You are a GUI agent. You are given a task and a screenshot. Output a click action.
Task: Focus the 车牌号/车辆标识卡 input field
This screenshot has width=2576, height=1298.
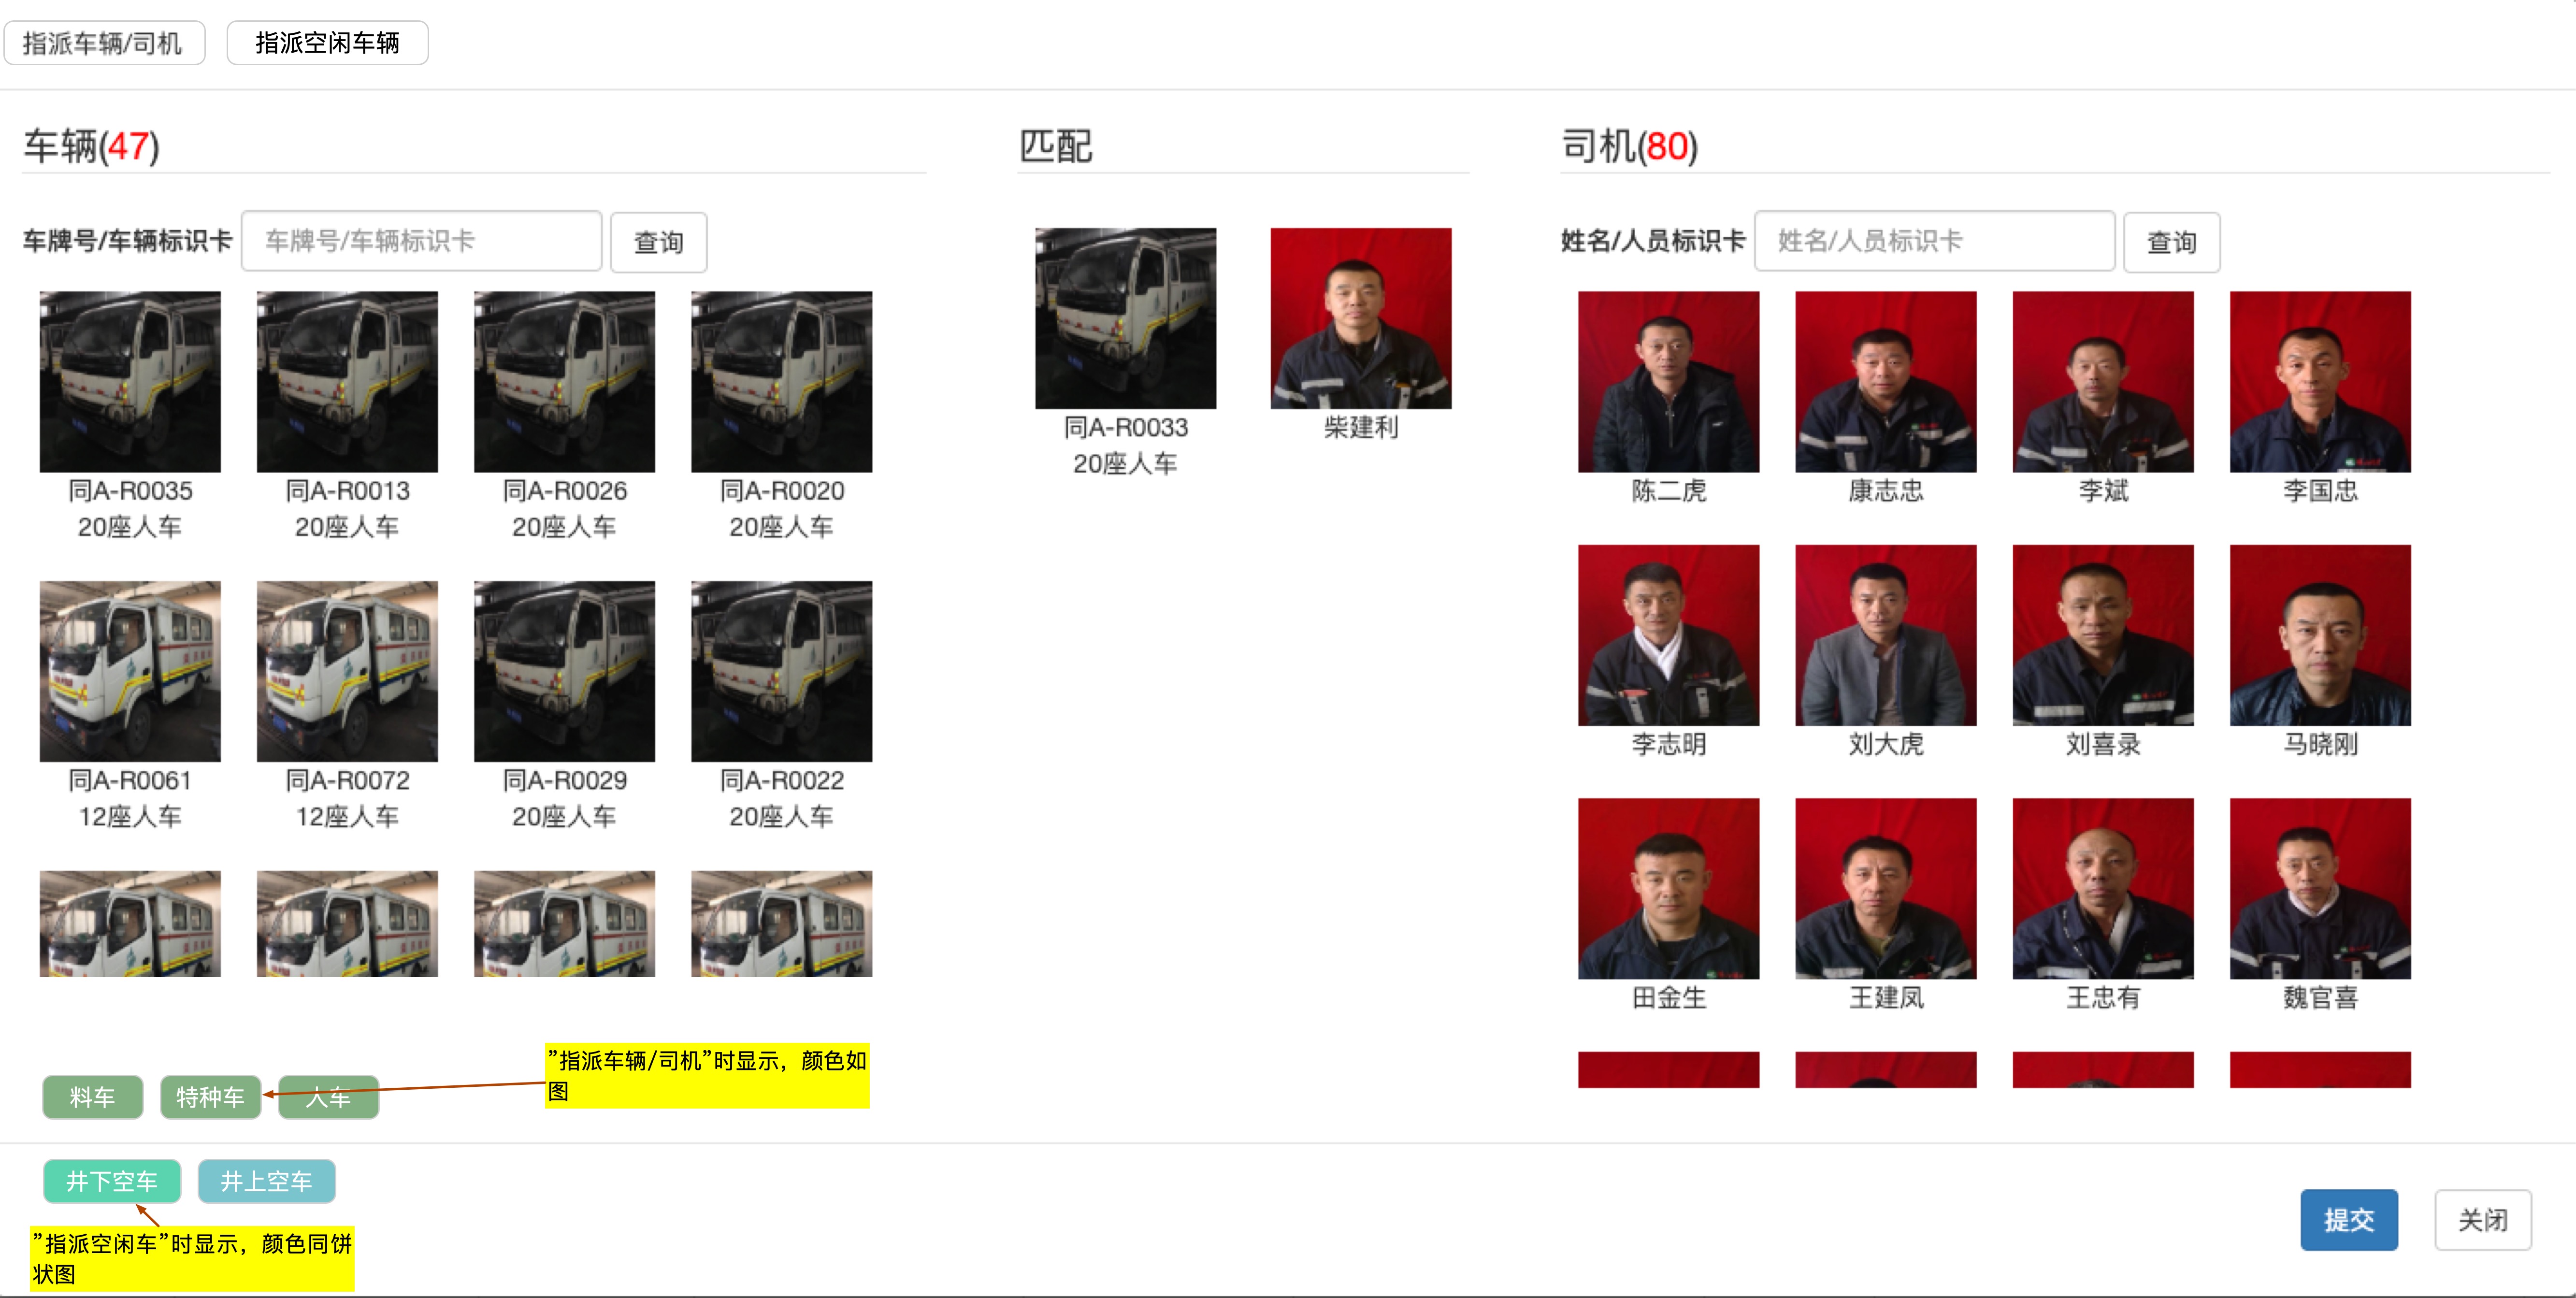click(421, 241)
